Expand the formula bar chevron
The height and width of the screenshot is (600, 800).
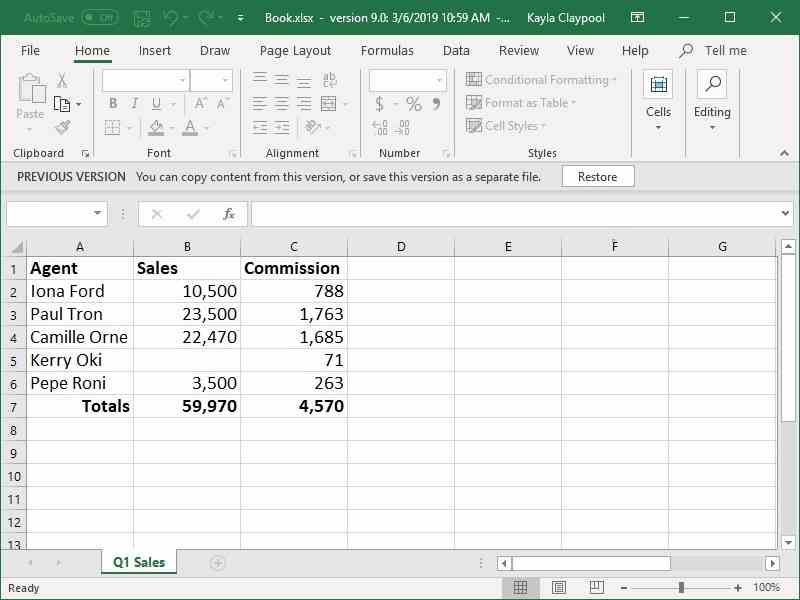tap(785, 214)
